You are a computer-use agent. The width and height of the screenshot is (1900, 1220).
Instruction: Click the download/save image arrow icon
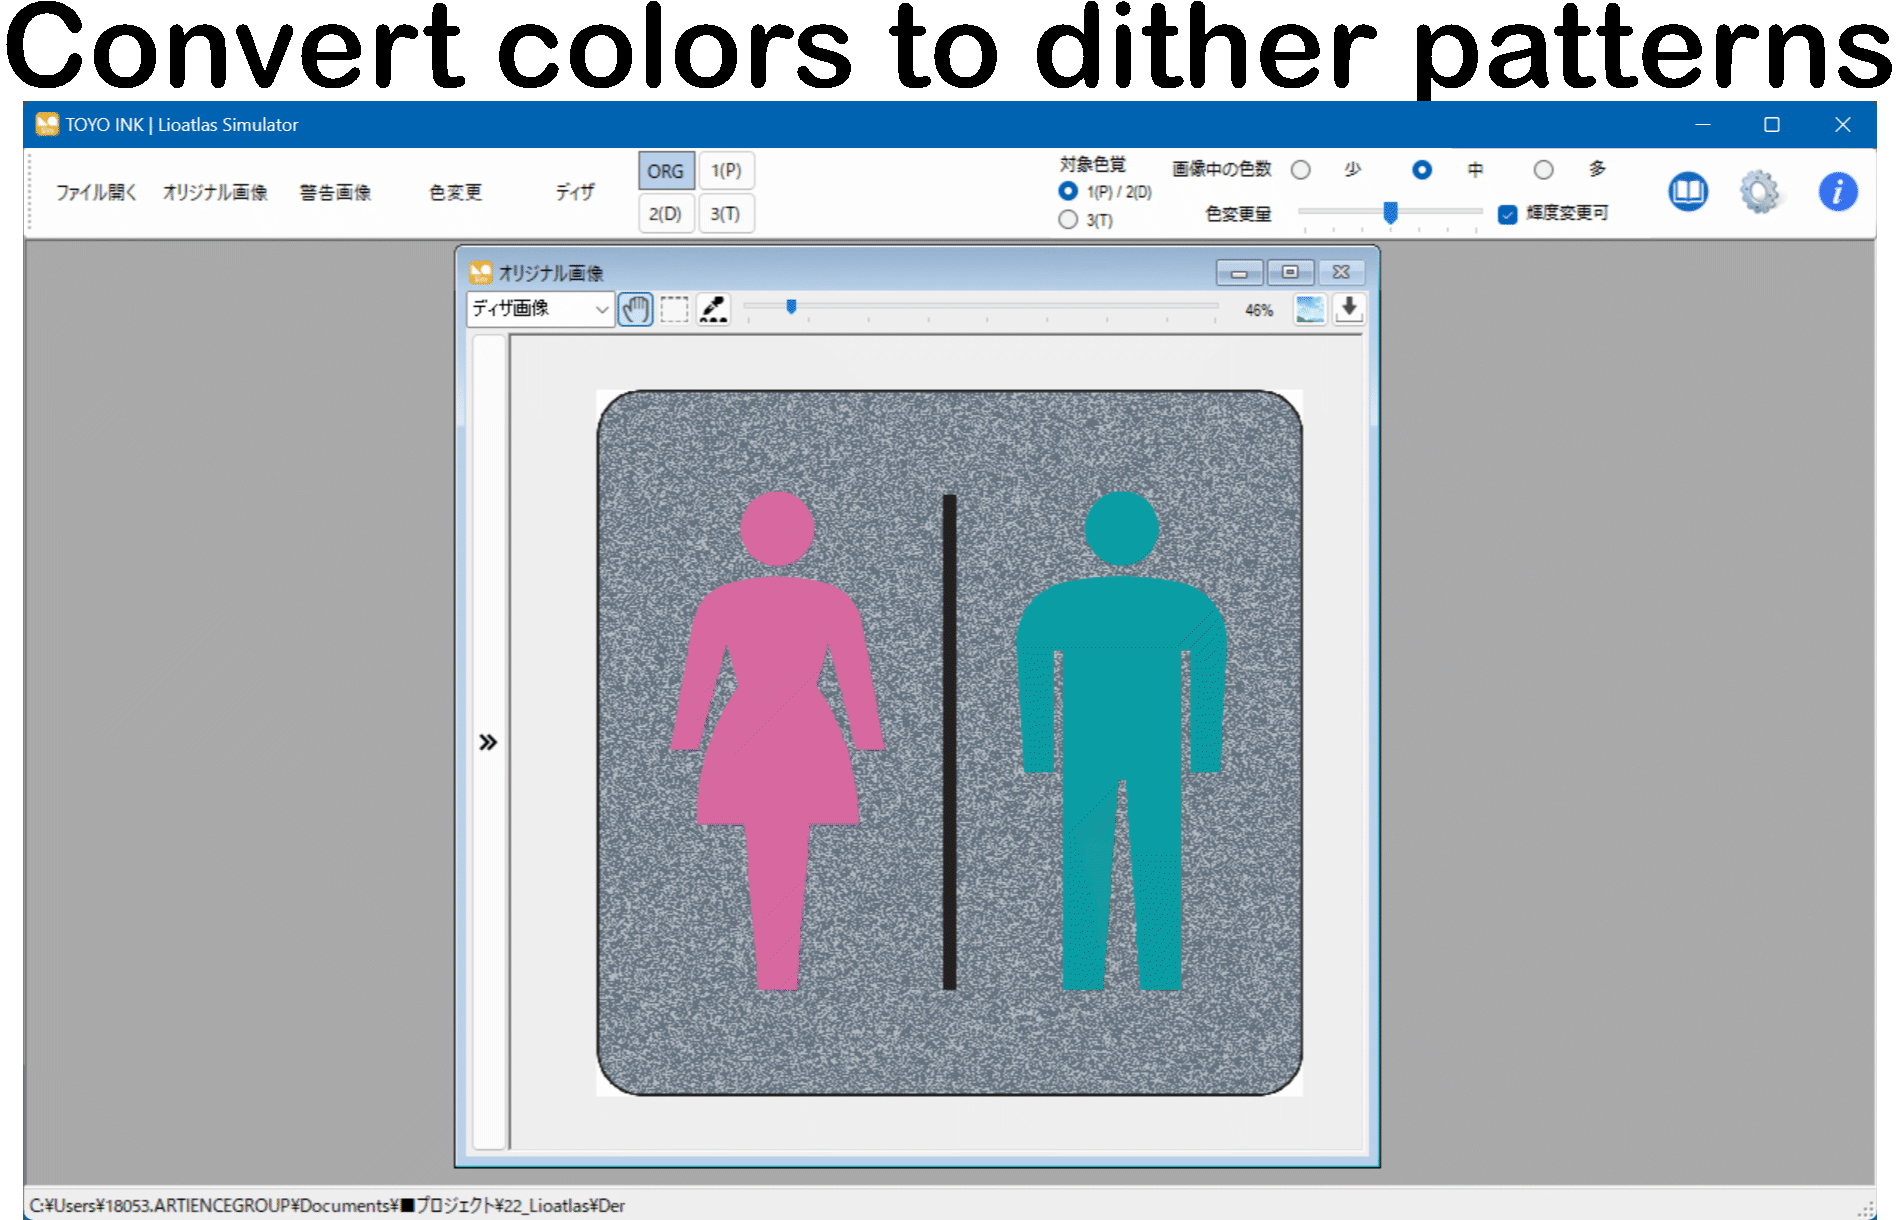(x=1349, y=309)
